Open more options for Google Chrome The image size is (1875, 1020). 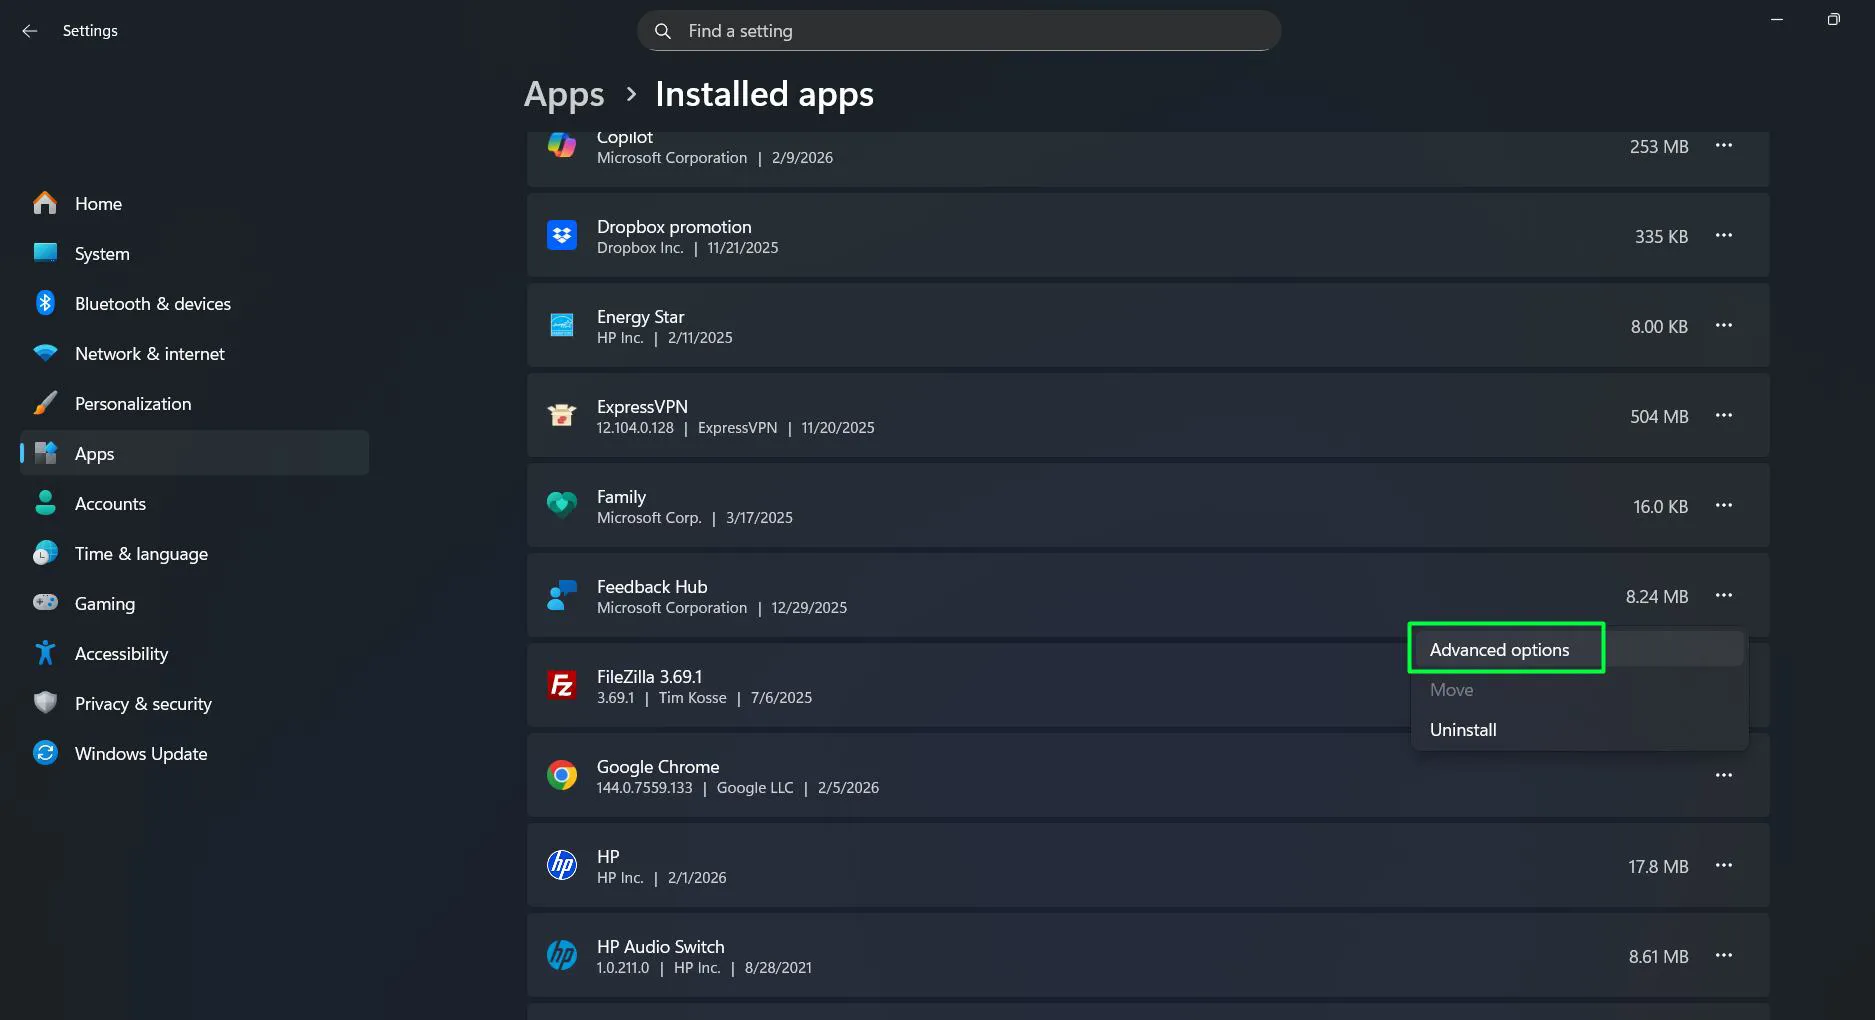pos(1723,775)
